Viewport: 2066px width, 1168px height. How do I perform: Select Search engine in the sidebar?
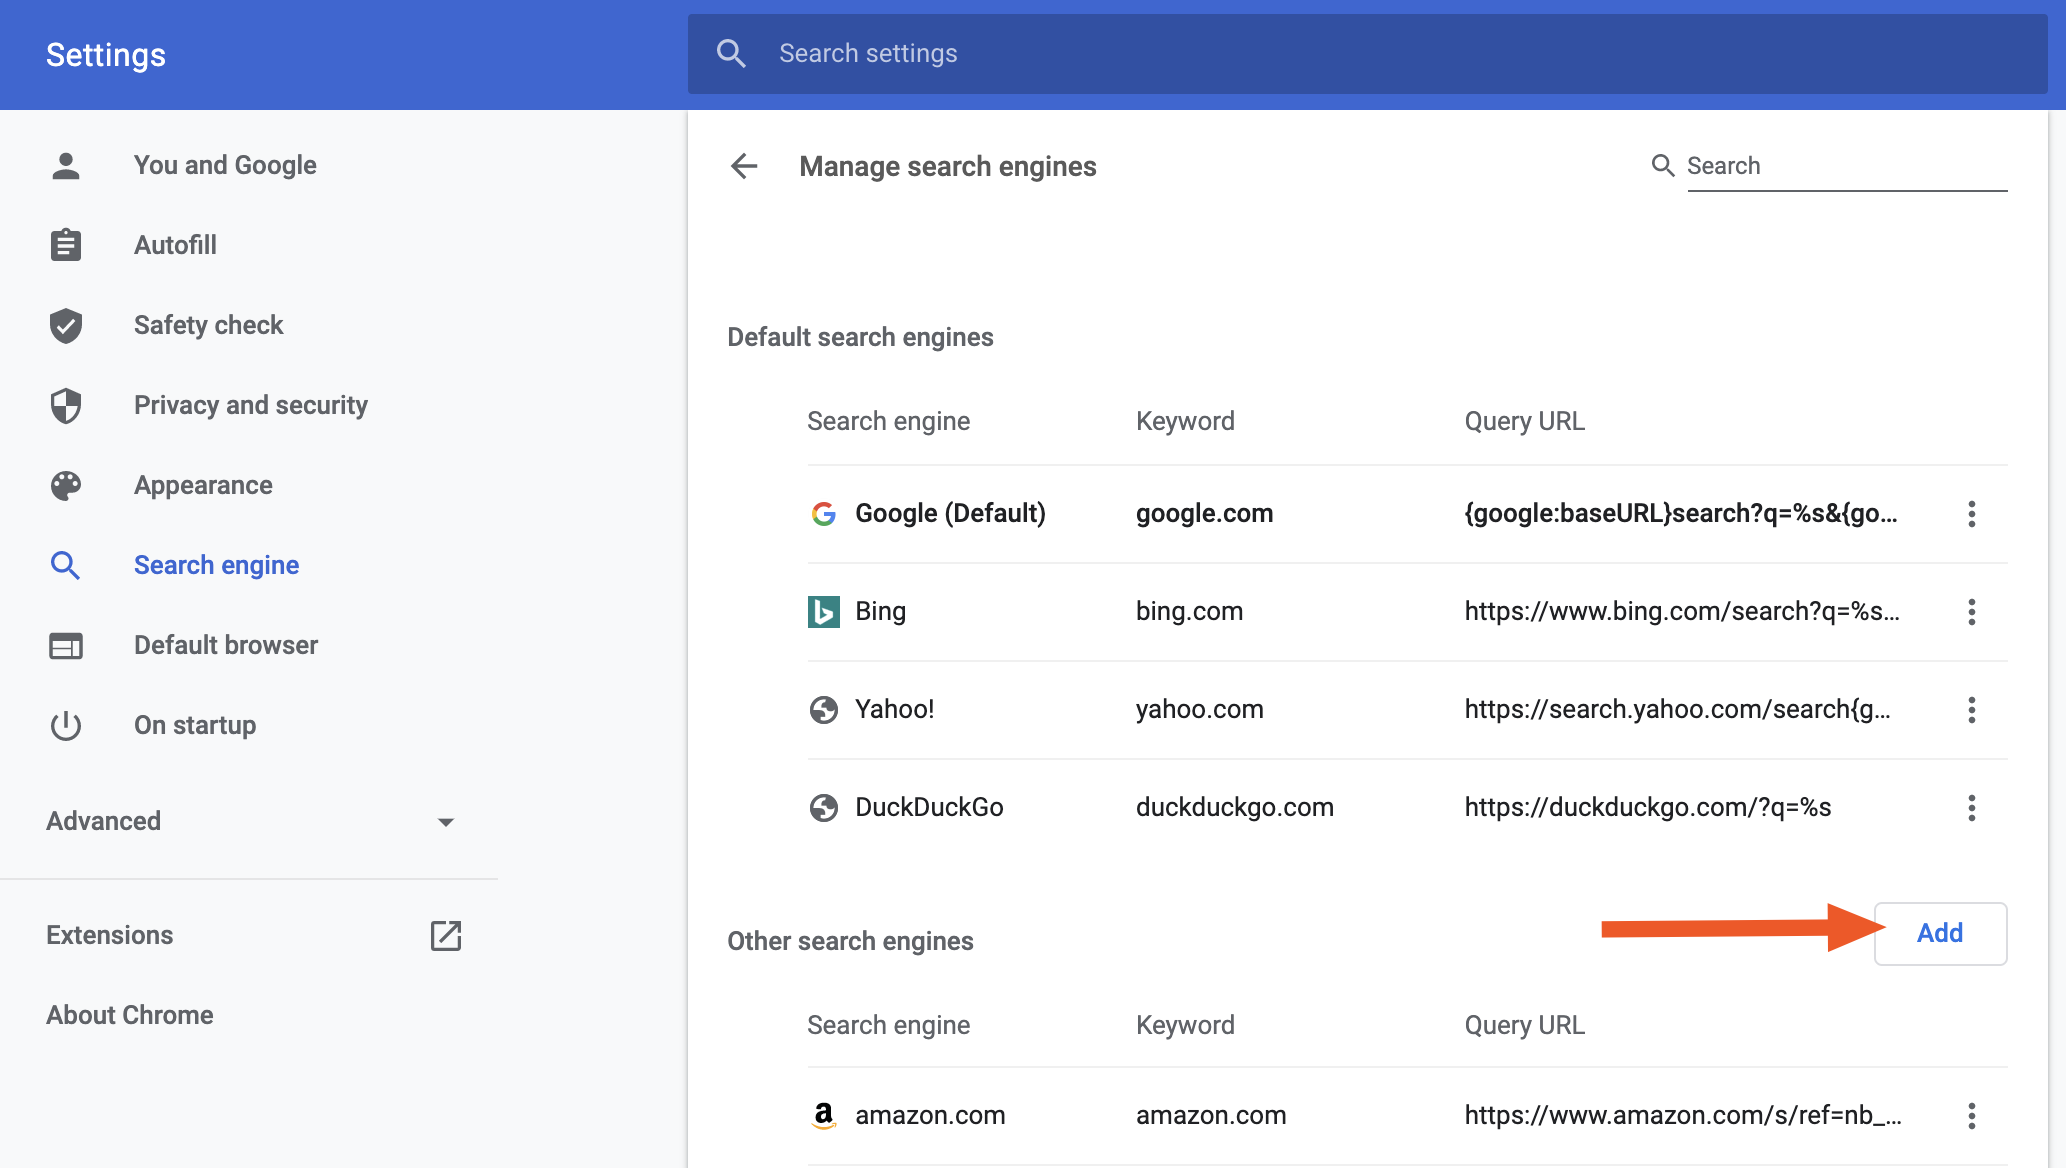click(216, 565)
